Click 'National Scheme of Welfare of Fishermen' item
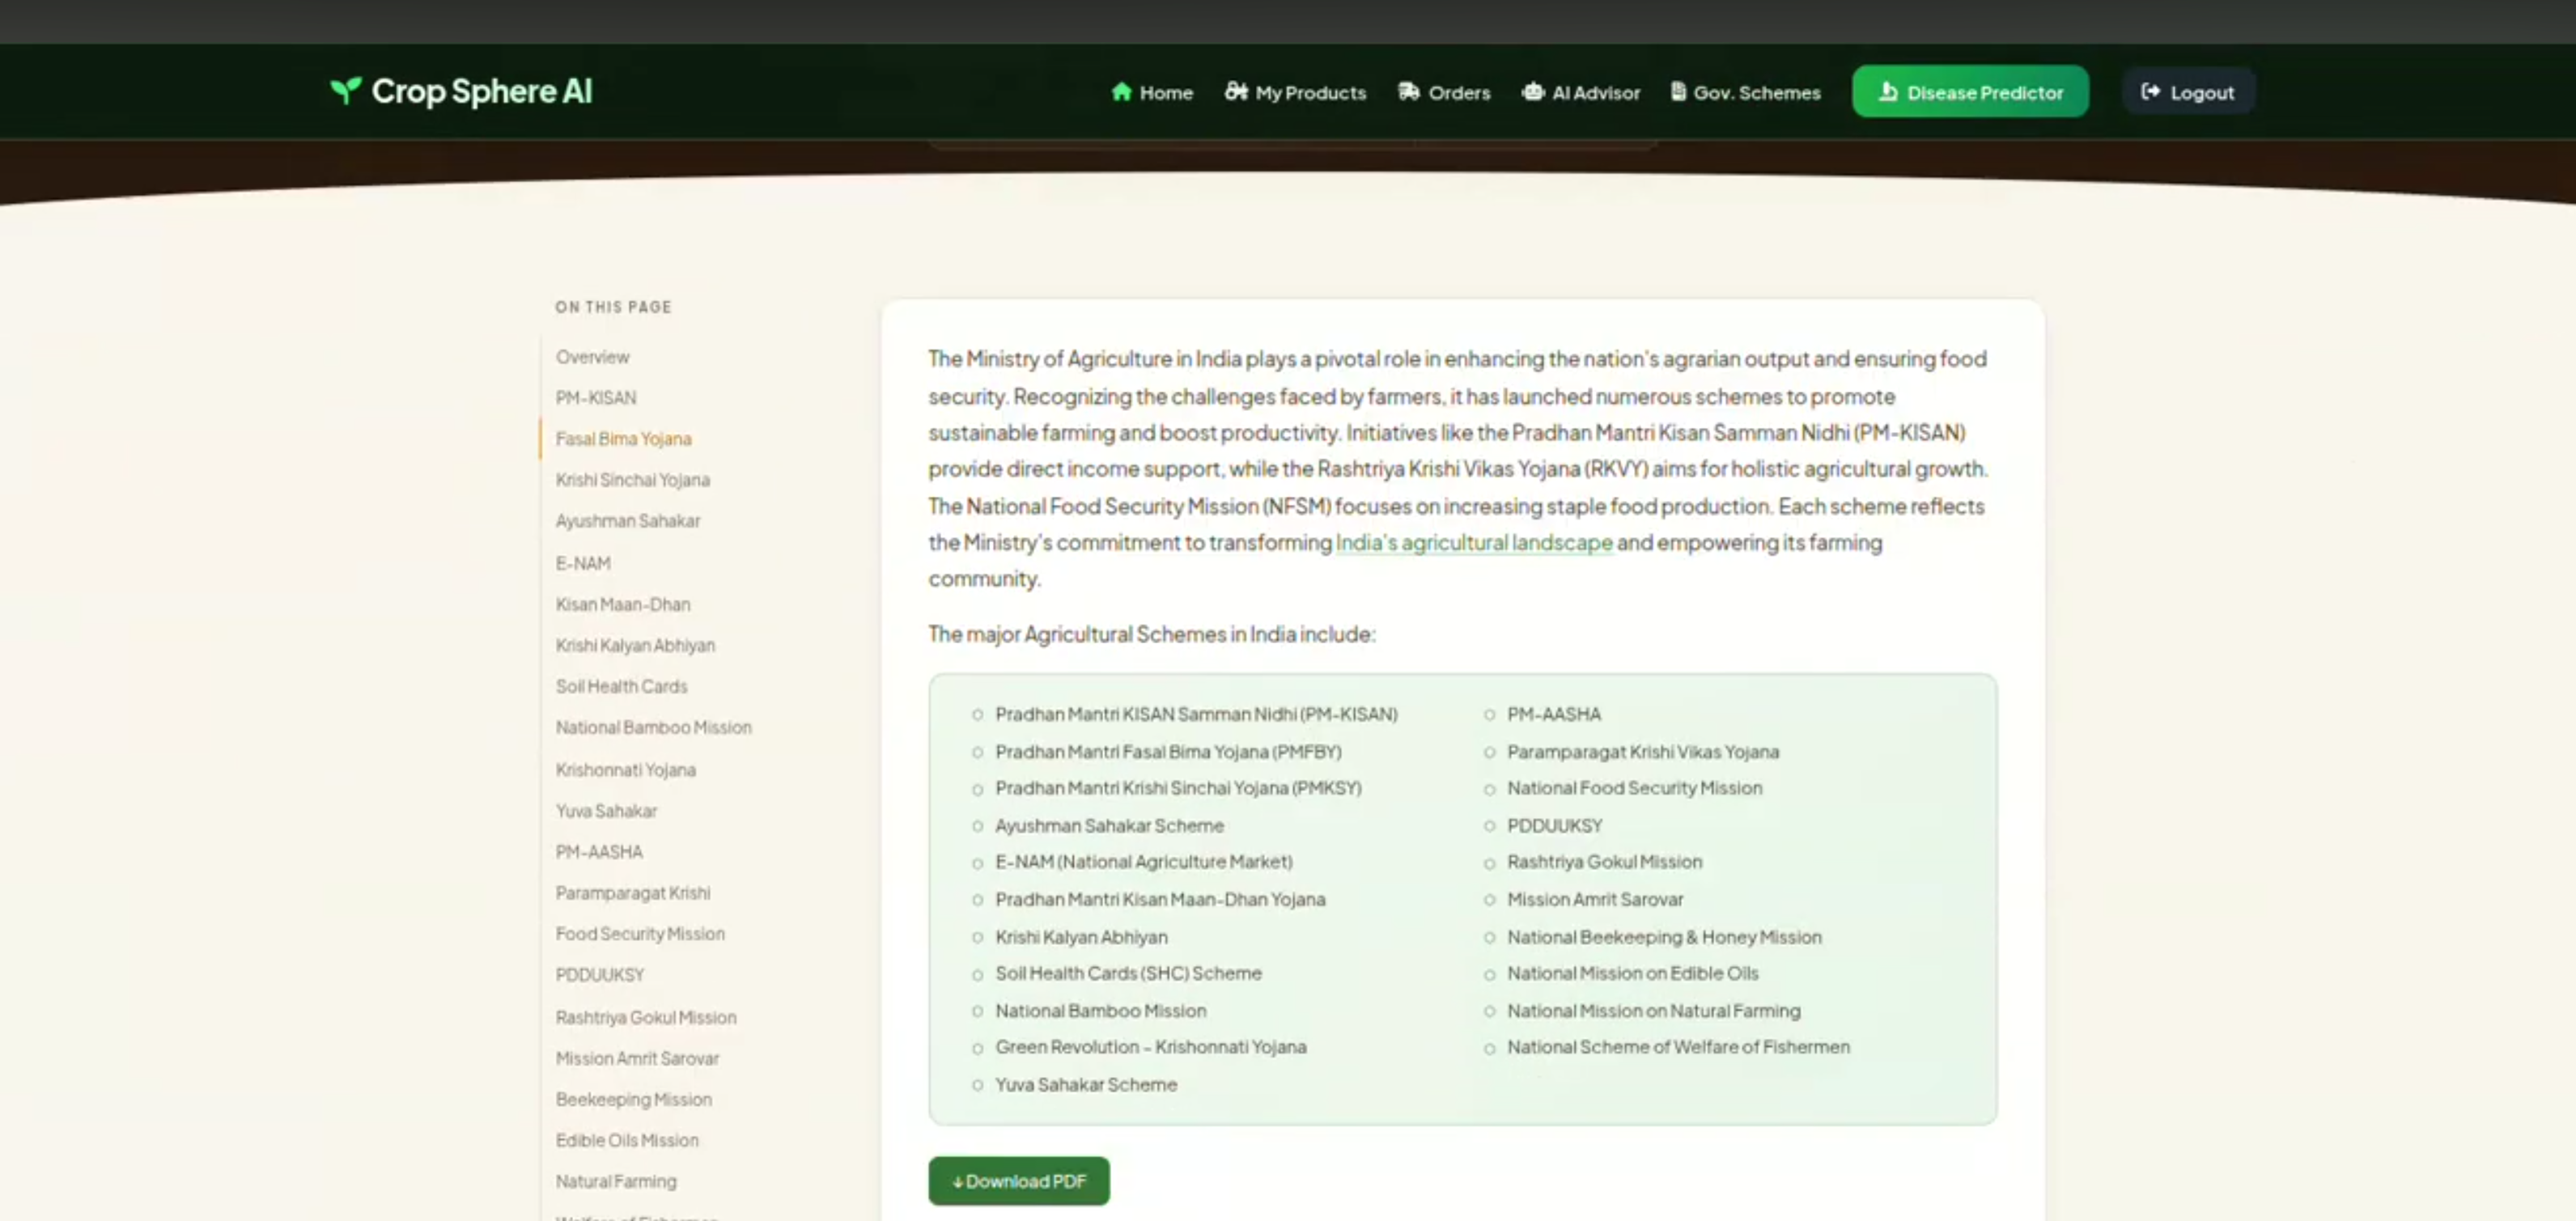 tap(1678, 1047)
